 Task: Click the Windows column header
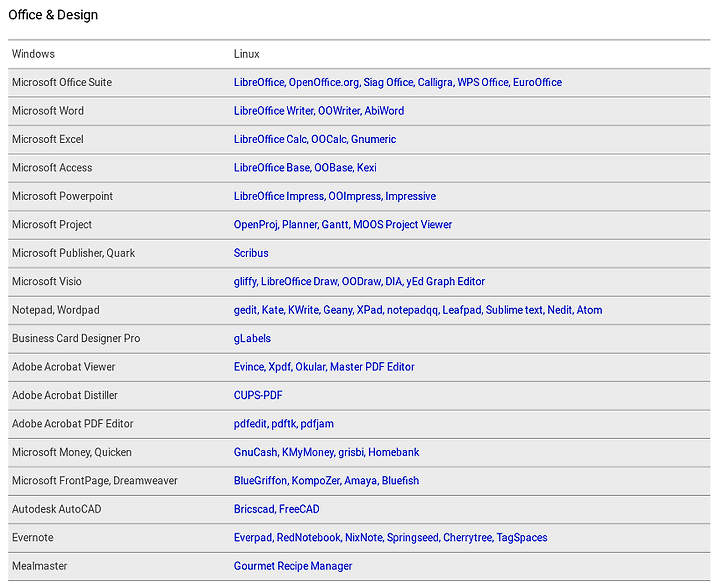[x=33, y=54]
